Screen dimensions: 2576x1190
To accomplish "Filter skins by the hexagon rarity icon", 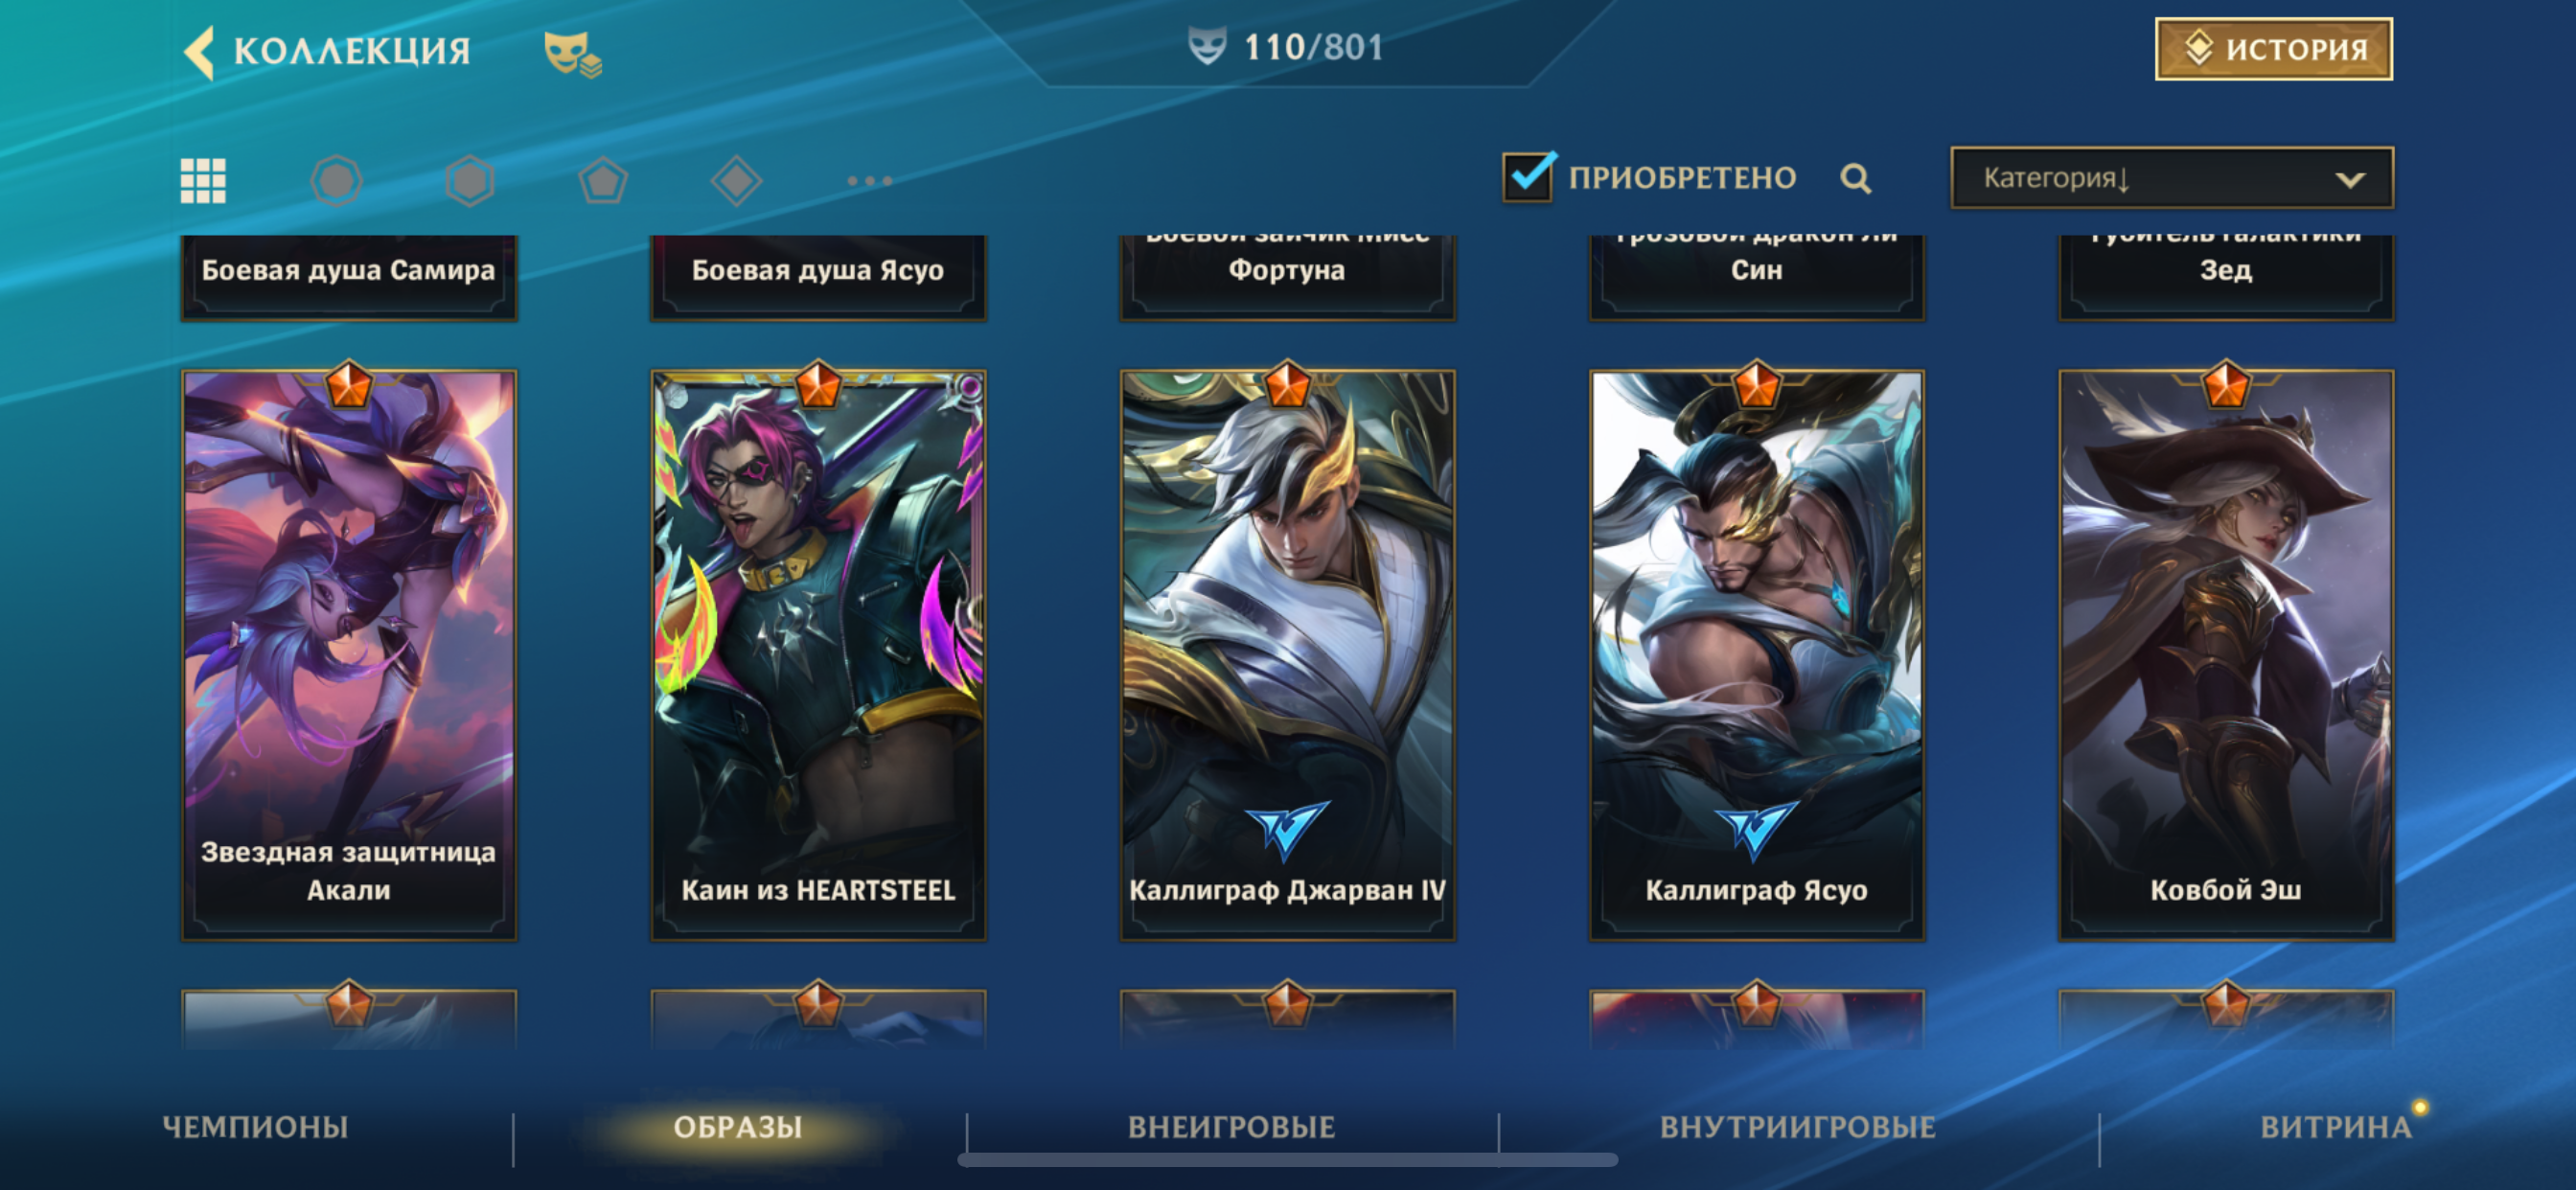I will [470, 181].
